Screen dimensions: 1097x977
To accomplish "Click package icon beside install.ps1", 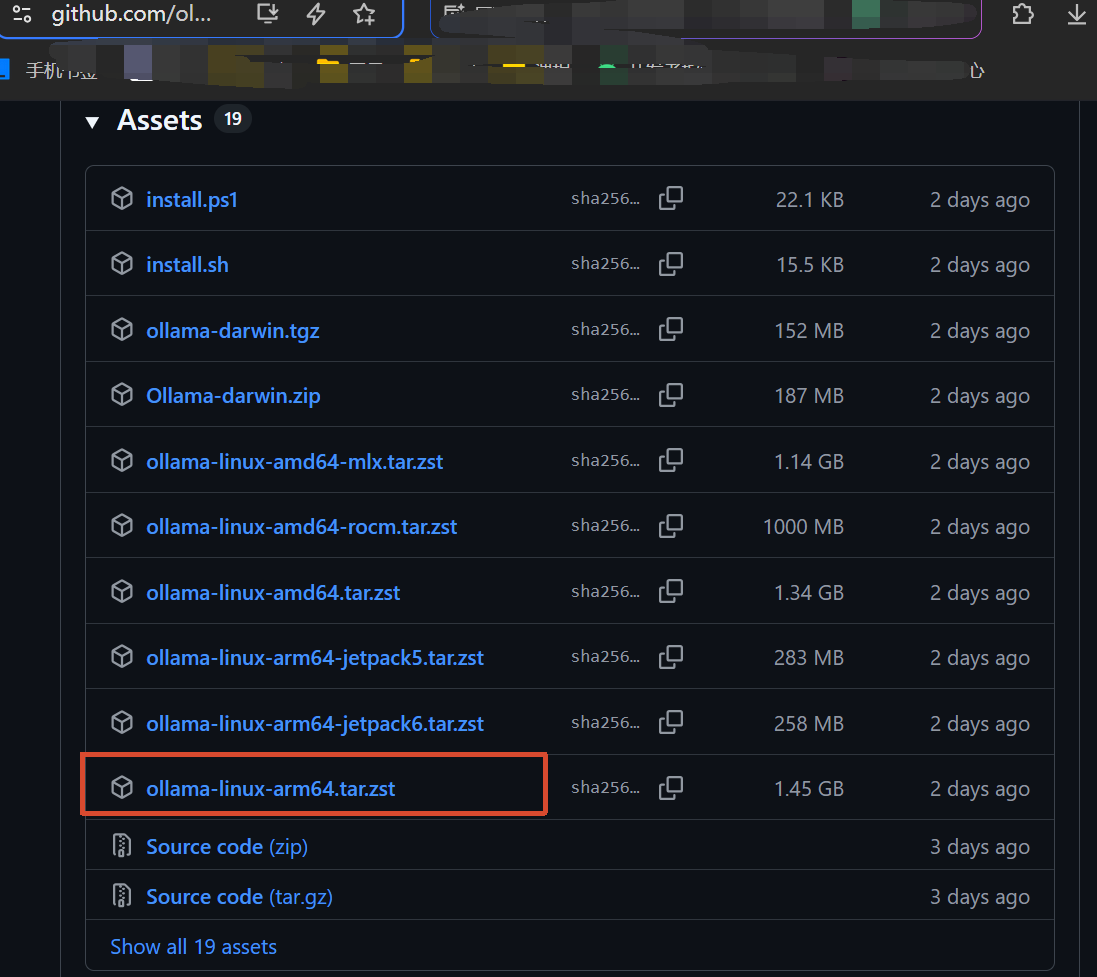I will pyautogui.click(x=122, y=199).
